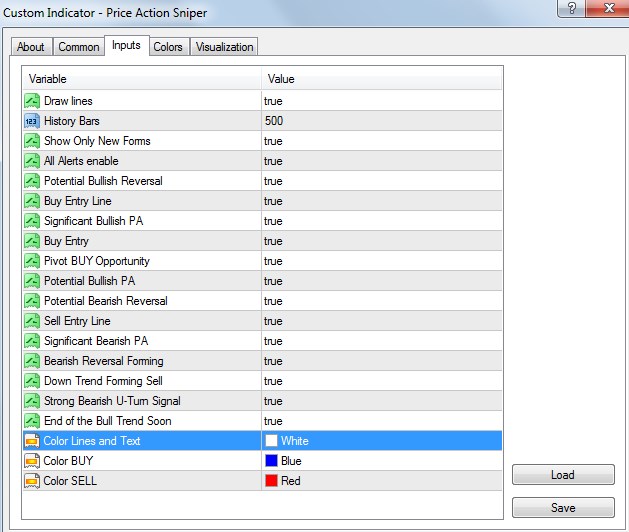Click the icon beside Significant Bearish PA
Image resolution: width=629 pixels, height=532 pixels.
pos(32,341)
